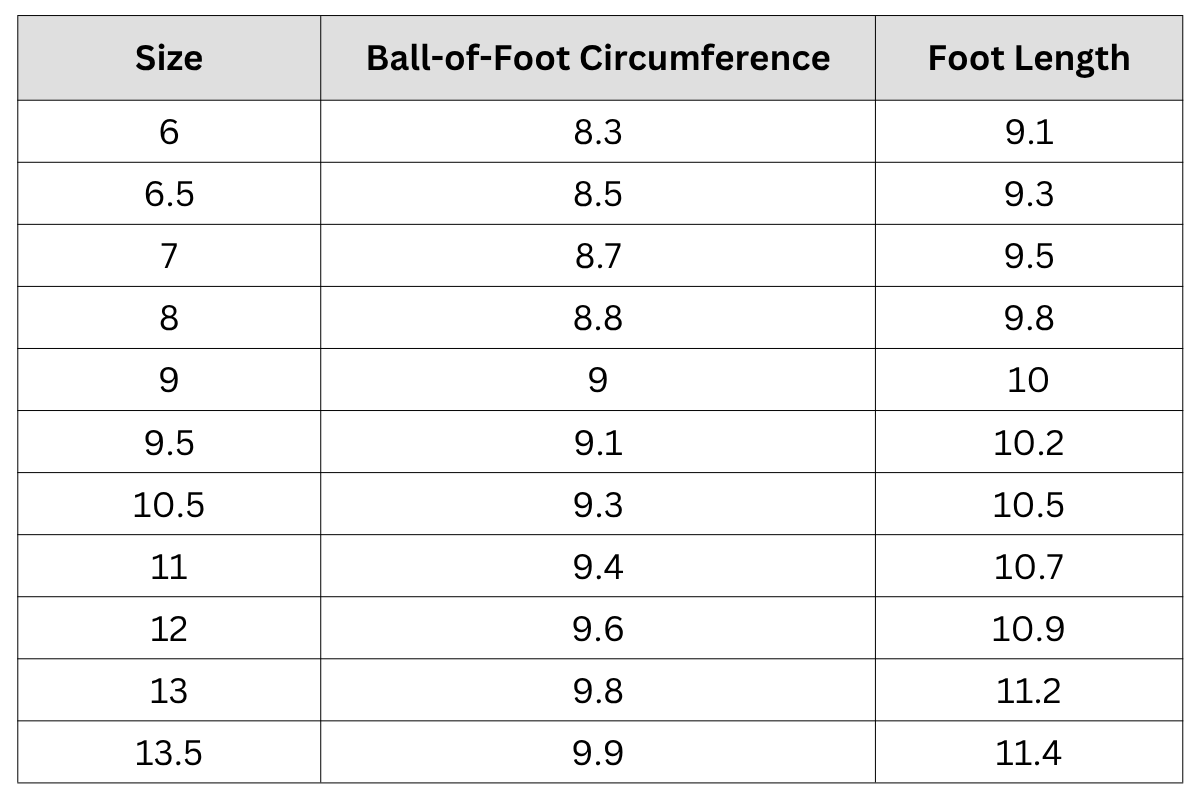Click the Size column header
Image resolution: width=1200 pixels, height=800 pixels.
pyautogui.click(x=168, y=58)
